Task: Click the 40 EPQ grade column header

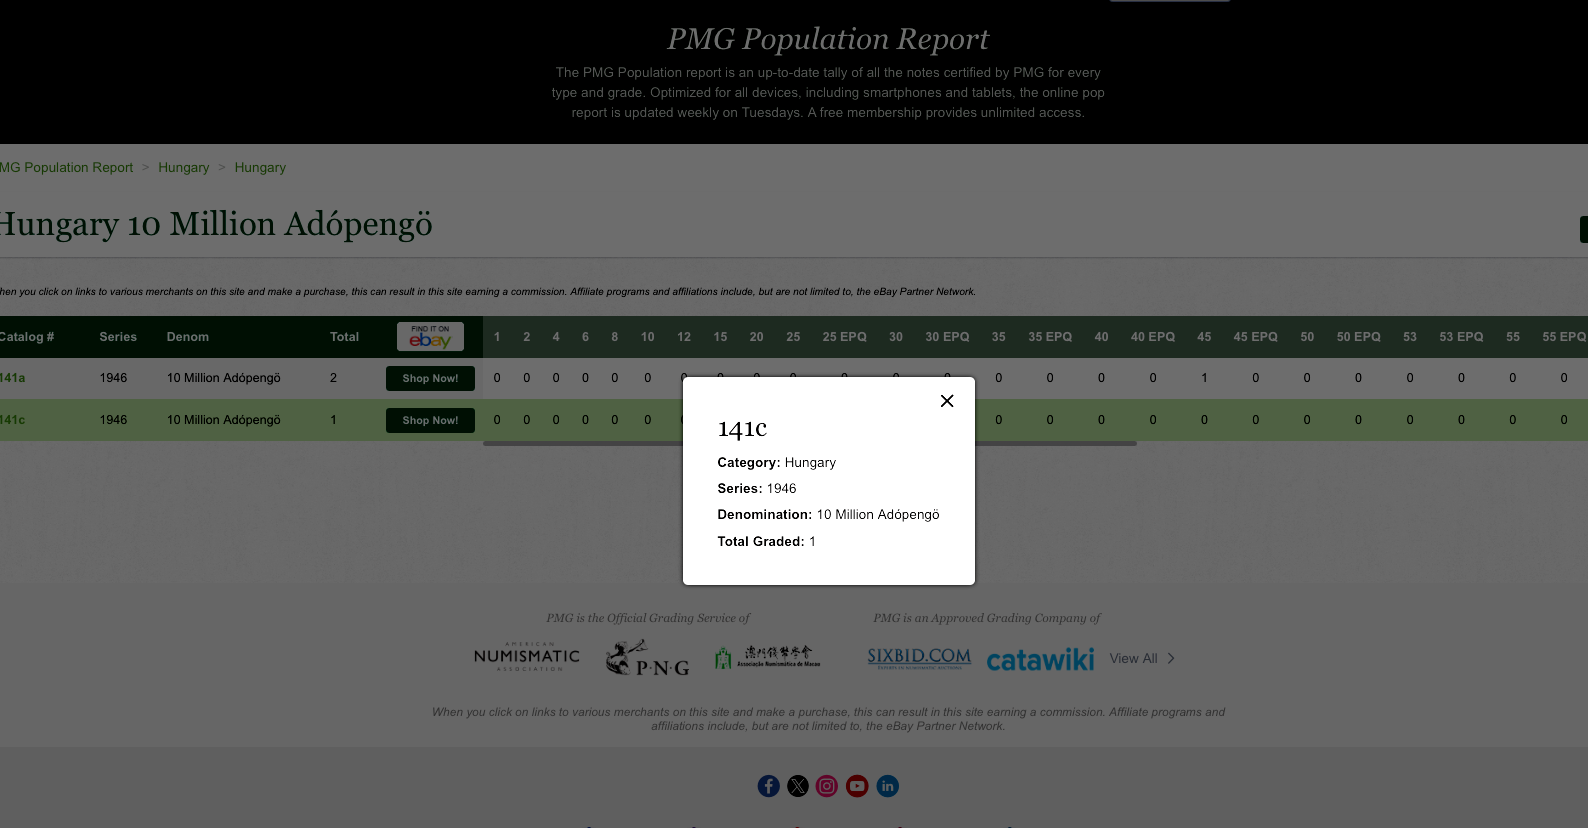Action: pyautogui.click(x=1153, y=337)
